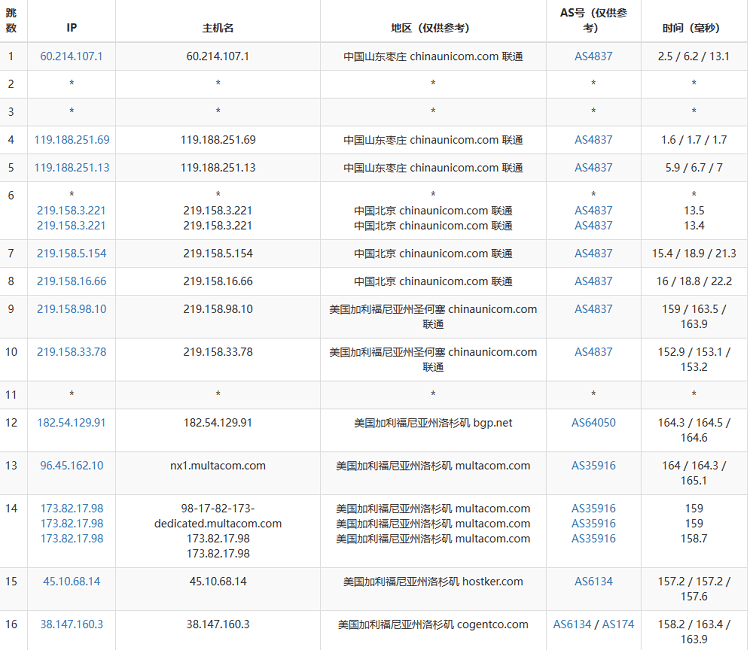Open the AS64050 link
This screenshot has height=650, width=750.
point(594,423)
